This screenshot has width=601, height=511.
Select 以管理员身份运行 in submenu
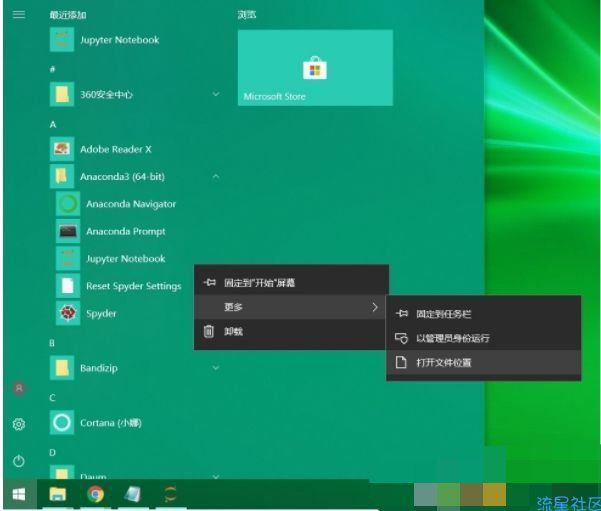coord(484,338)
